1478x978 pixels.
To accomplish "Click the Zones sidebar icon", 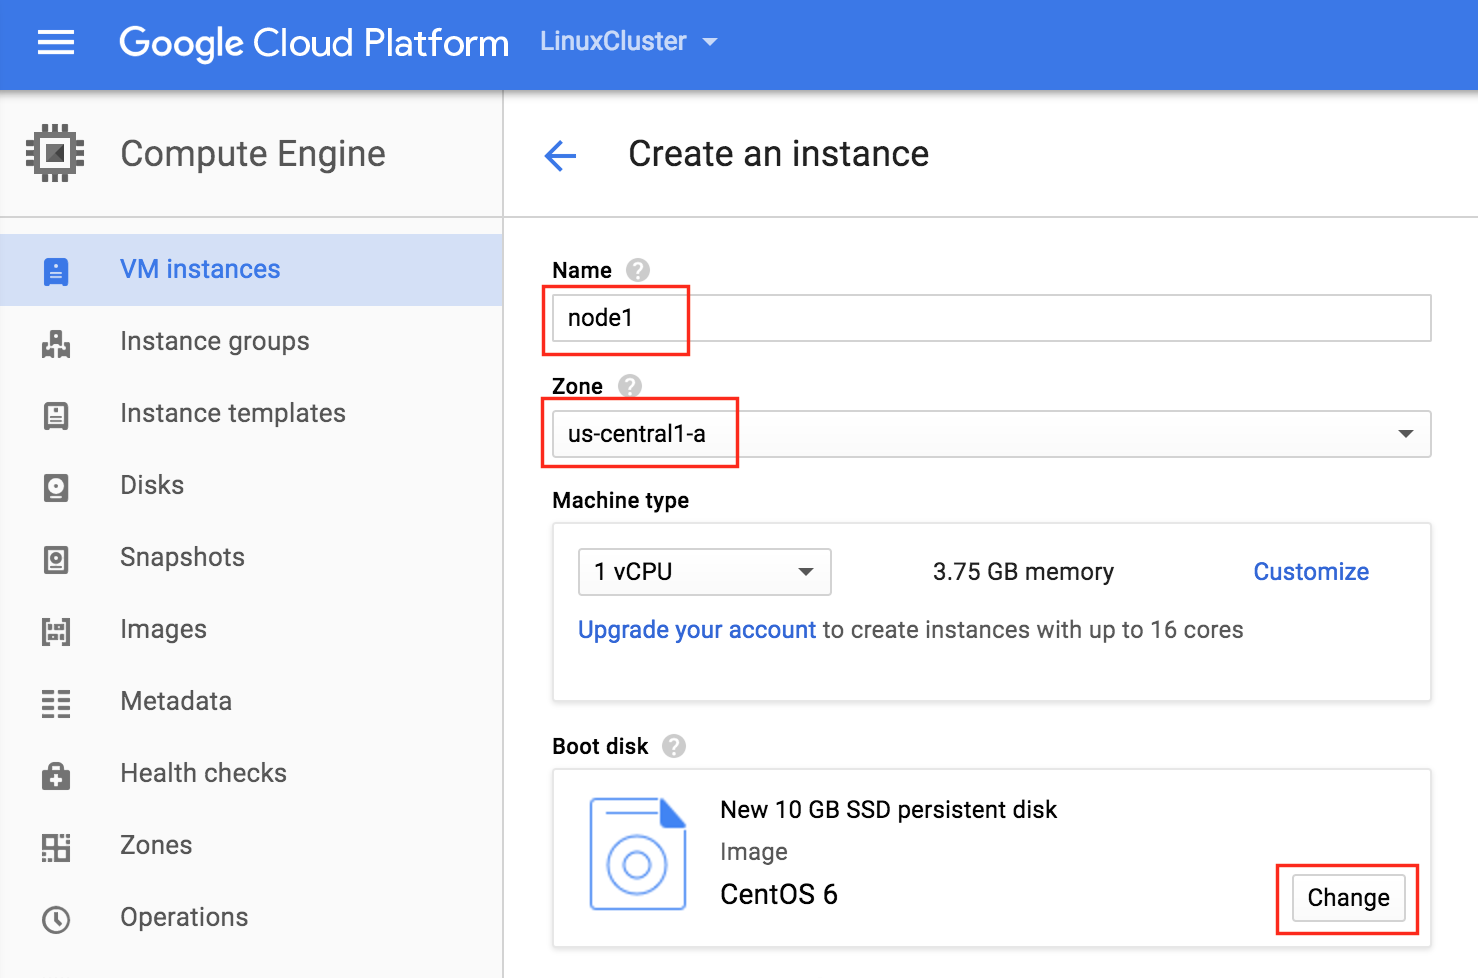I will 56,847.
